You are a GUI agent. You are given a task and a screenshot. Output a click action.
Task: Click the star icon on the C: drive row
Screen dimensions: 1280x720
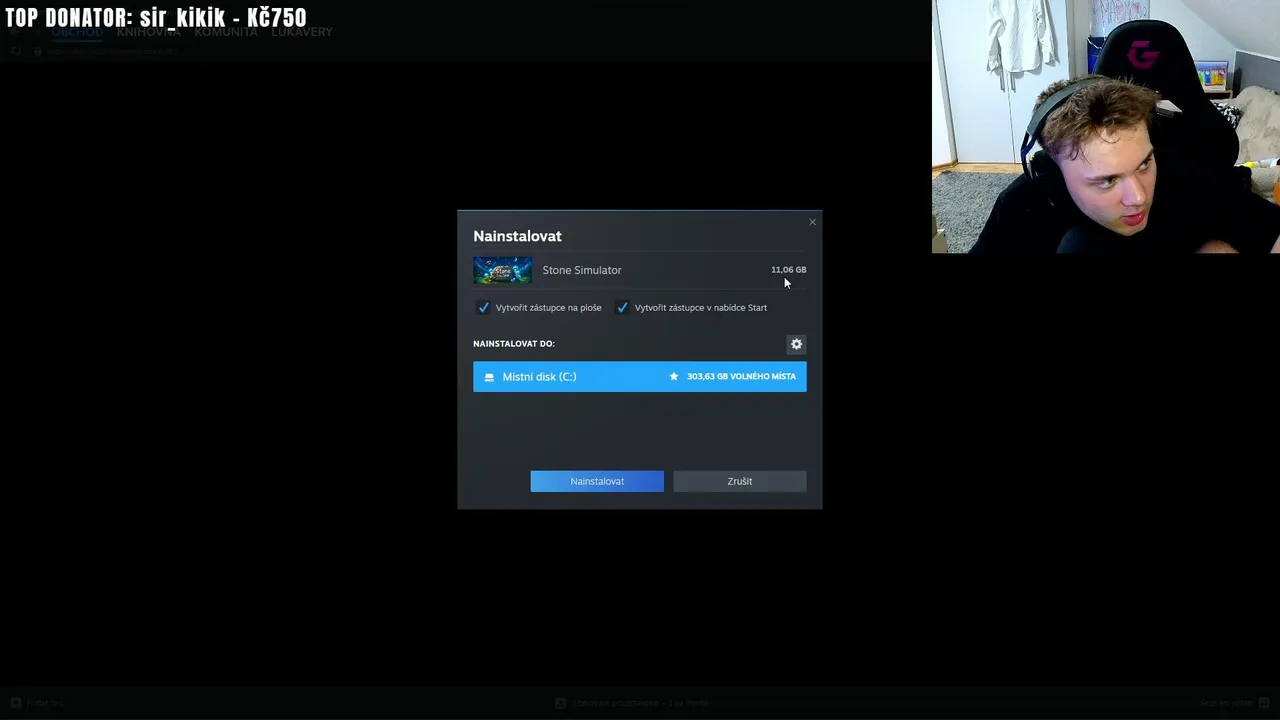(x=674, y=377)
